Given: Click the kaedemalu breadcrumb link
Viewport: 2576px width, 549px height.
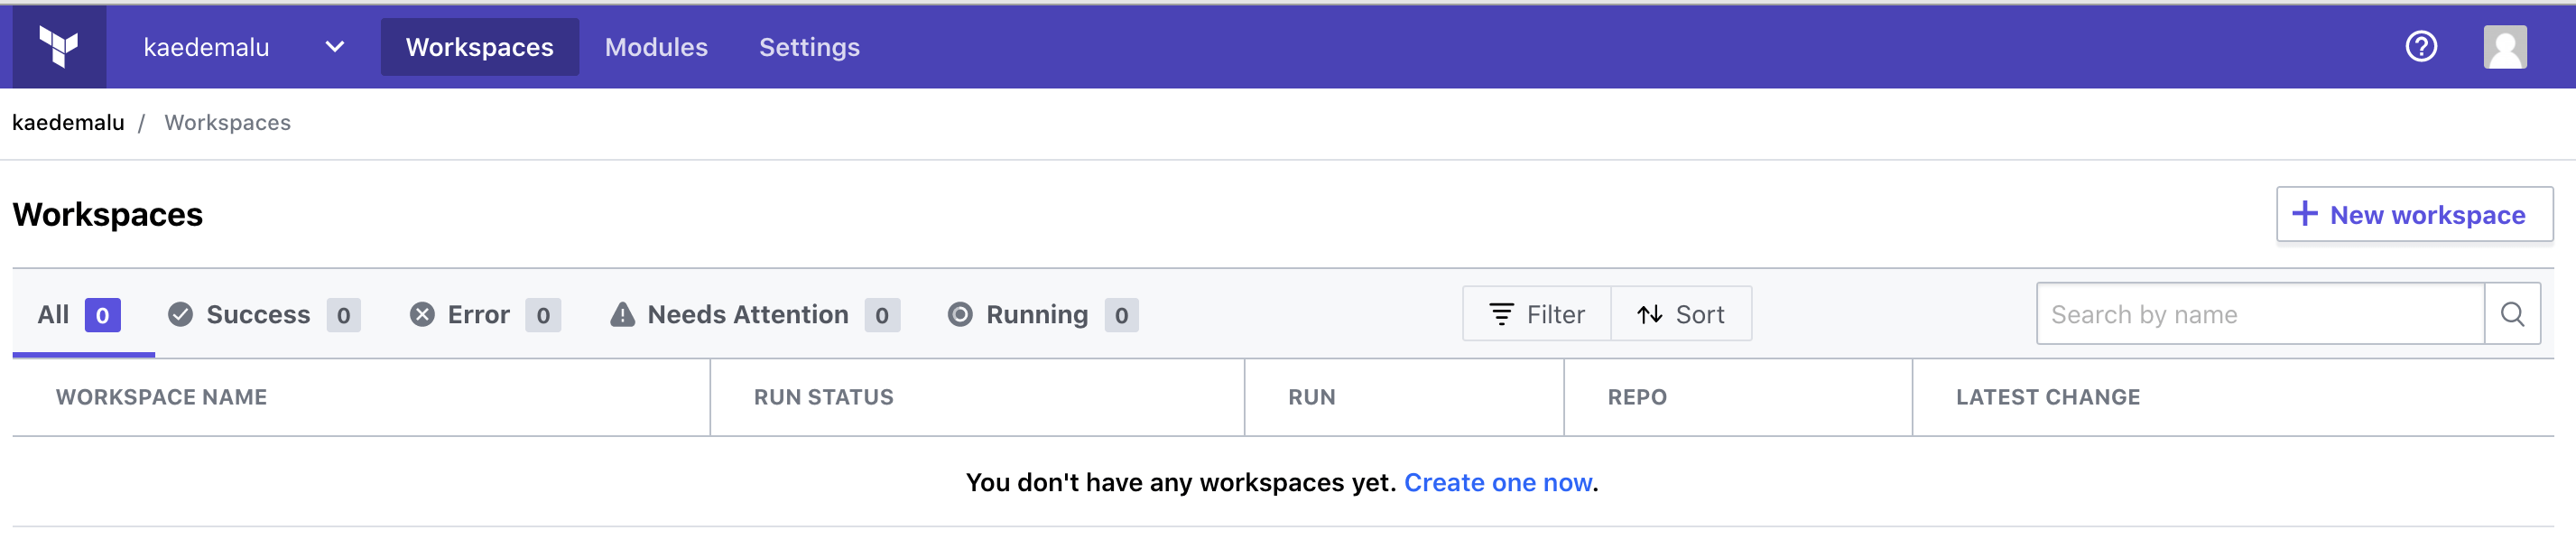Looking at the screenshot, I should [x=68, y=123].
